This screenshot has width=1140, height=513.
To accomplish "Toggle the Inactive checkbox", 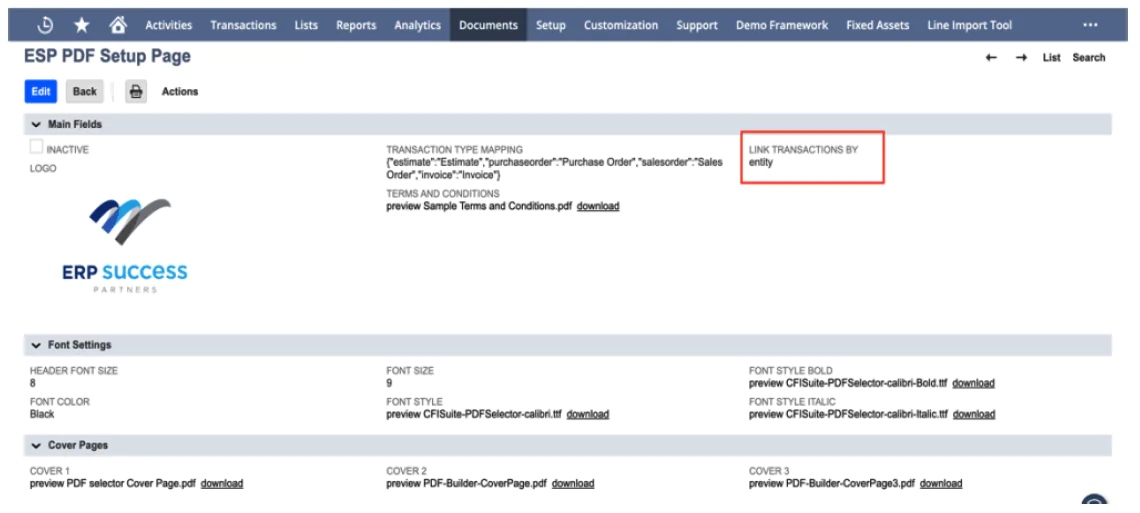I will 36,148.
